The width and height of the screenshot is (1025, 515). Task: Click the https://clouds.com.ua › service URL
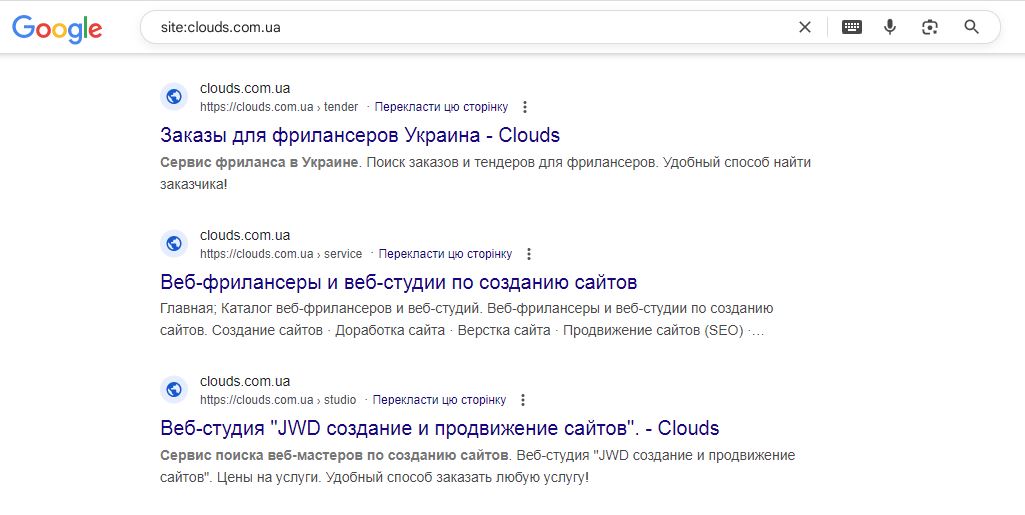[281, 254]
